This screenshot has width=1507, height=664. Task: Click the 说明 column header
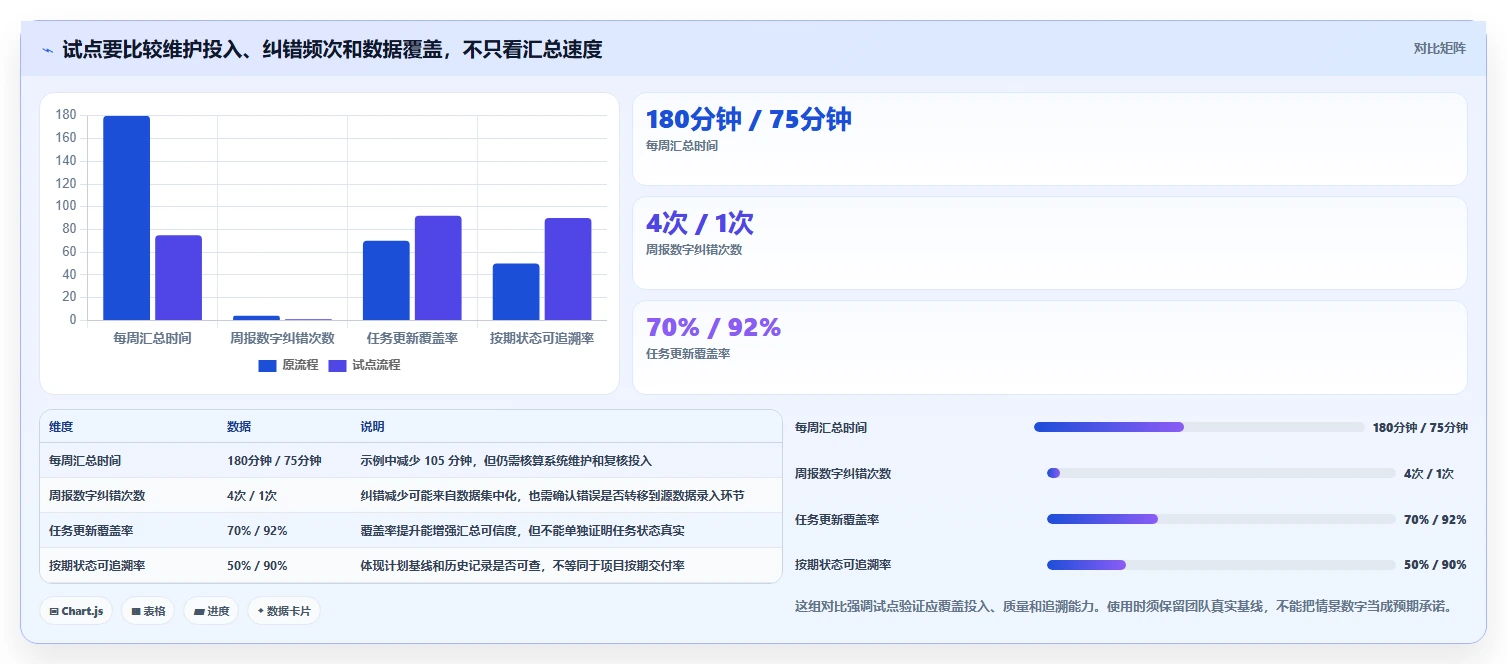(x=372, y=427)
